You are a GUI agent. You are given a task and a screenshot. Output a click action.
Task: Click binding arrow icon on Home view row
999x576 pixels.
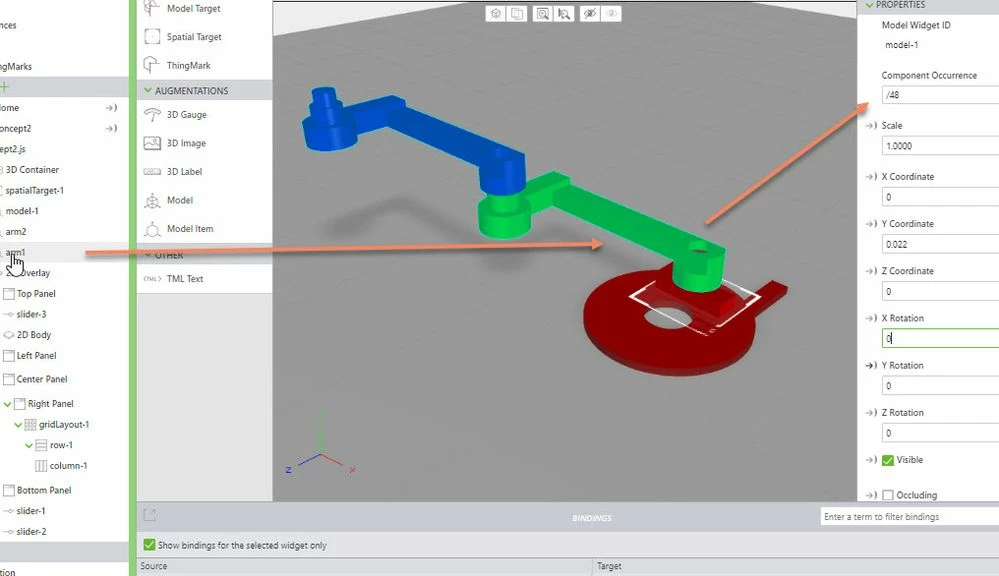111,108
